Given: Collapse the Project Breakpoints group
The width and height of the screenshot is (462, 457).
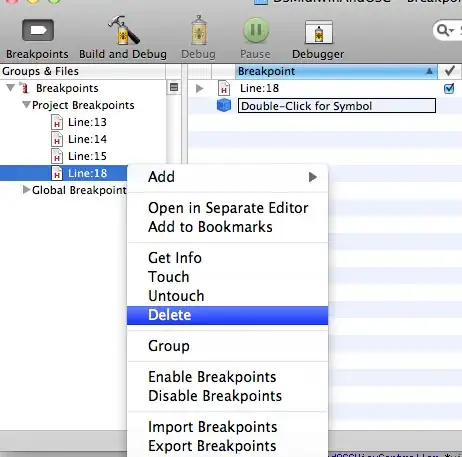Looking at the screenshot, I should pos(26,105).
